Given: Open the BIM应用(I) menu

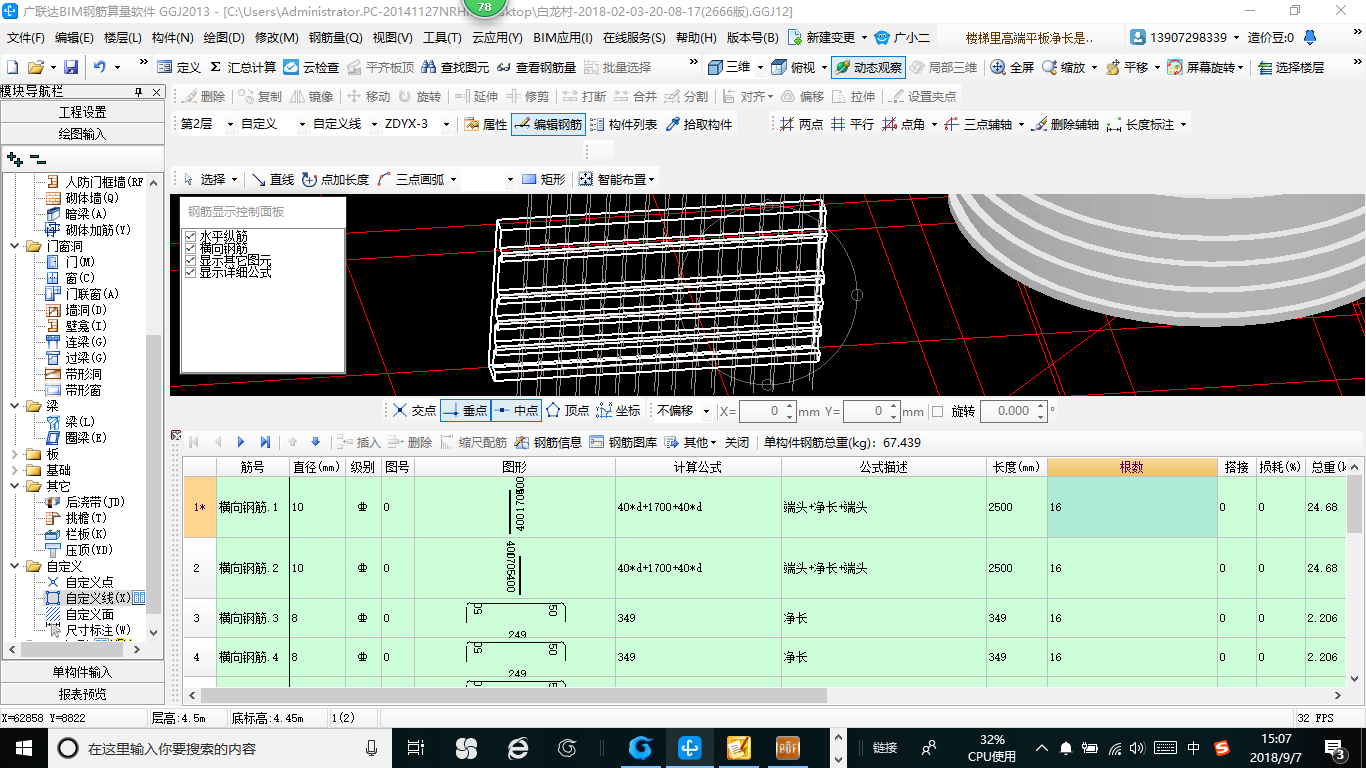Looking at the screenshot, I should 563,38.
